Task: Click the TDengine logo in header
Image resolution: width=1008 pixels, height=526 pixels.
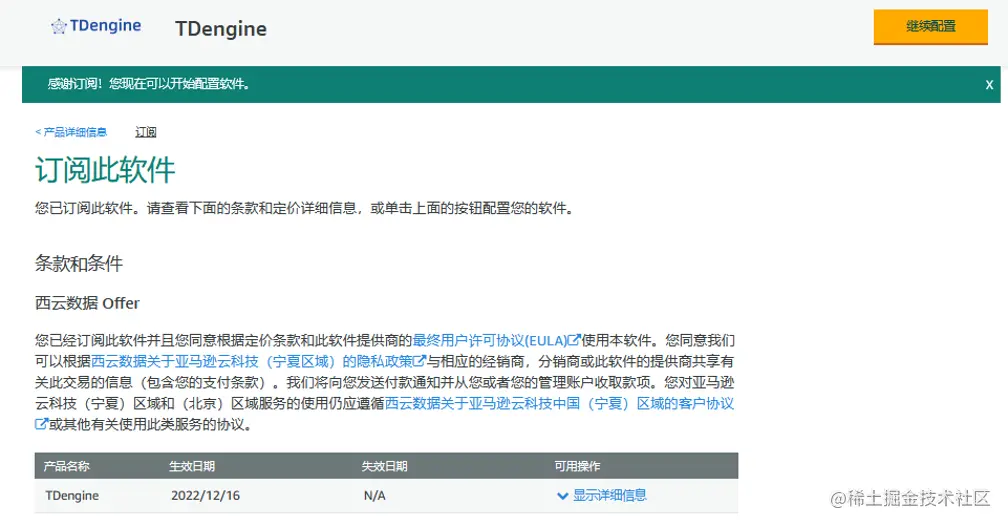Action: point(96,26)
